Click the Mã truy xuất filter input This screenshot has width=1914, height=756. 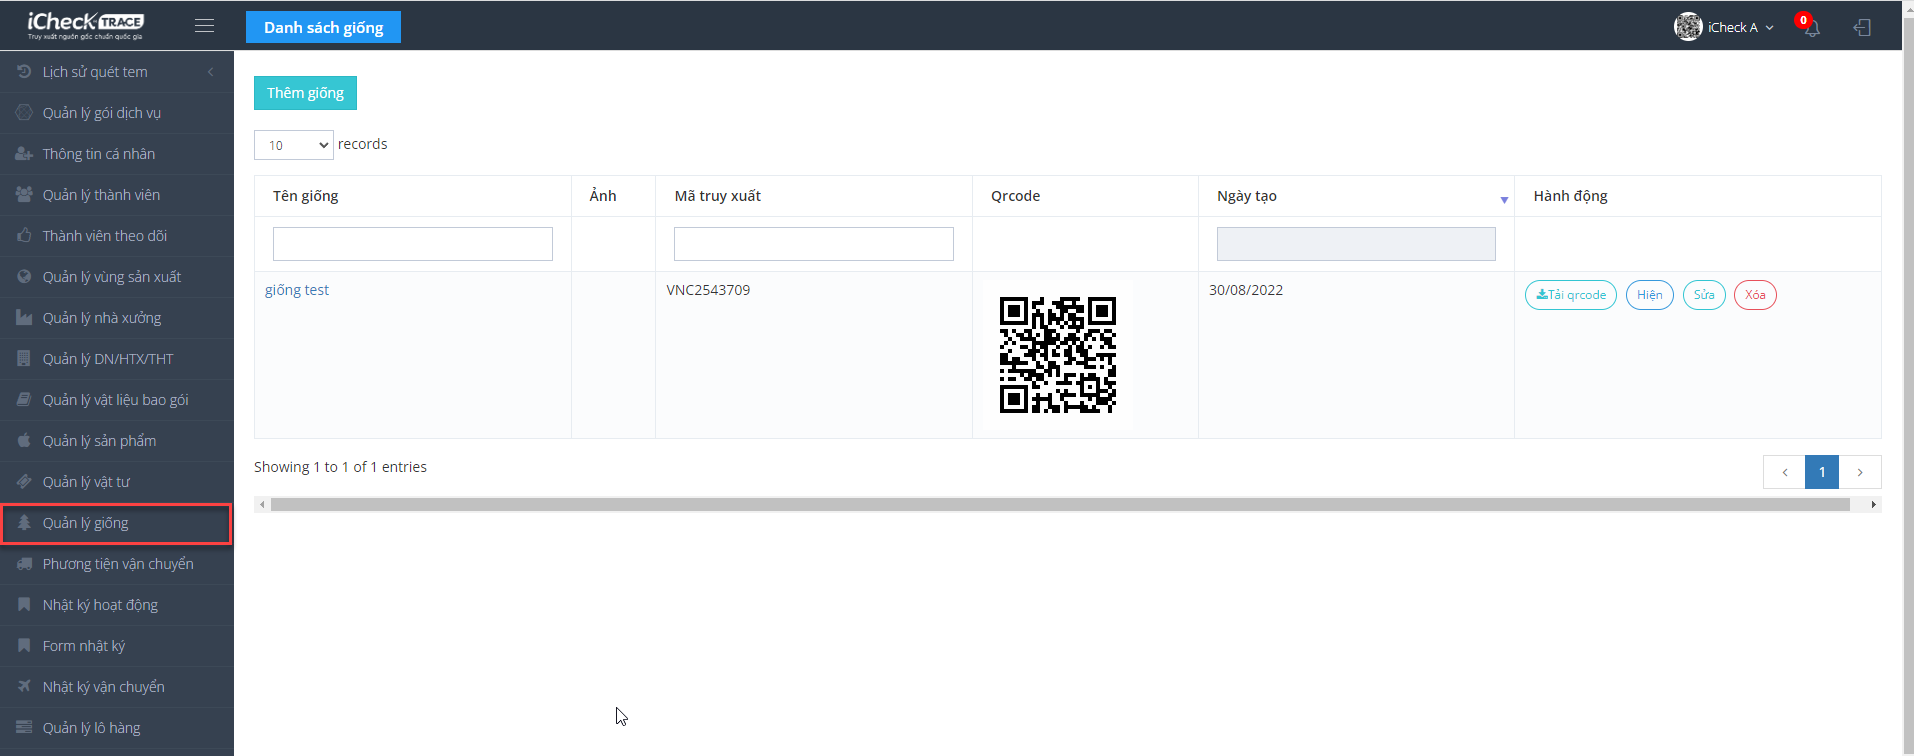[814, 244]
